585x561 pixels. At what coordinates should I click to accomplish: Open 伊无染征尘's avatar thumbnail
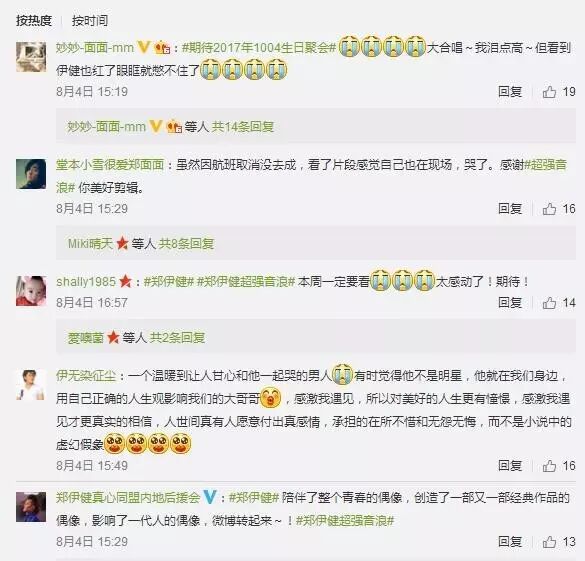31,385
